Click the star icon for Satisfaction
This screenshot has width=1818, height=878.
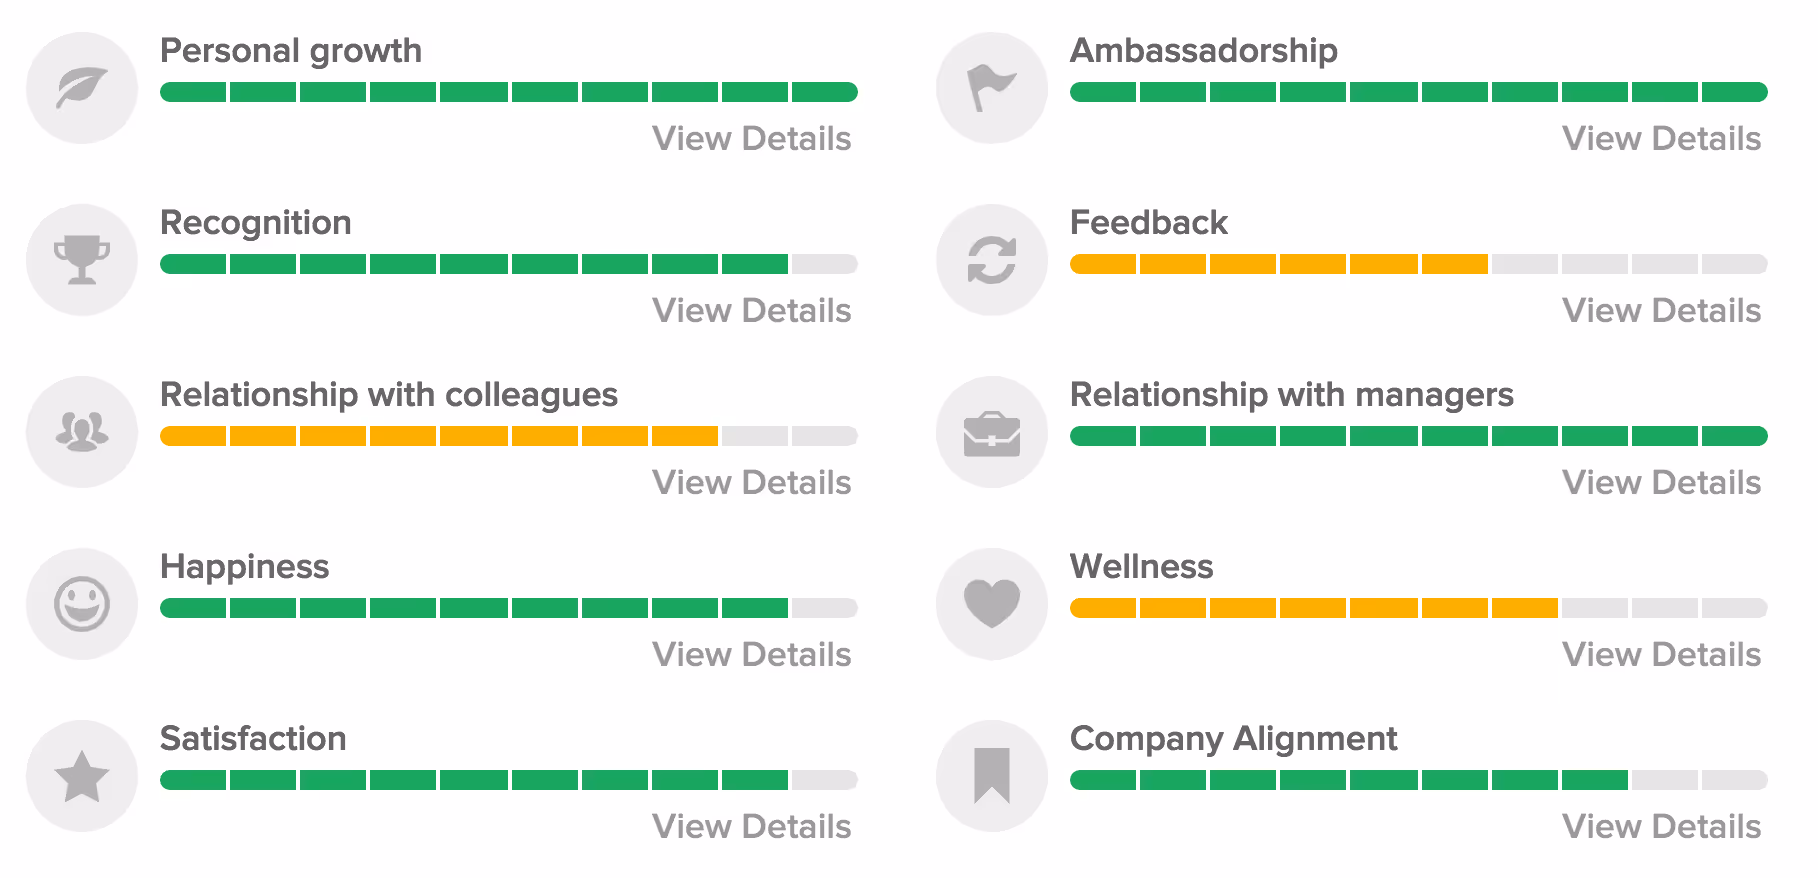[x=82, y=775]
